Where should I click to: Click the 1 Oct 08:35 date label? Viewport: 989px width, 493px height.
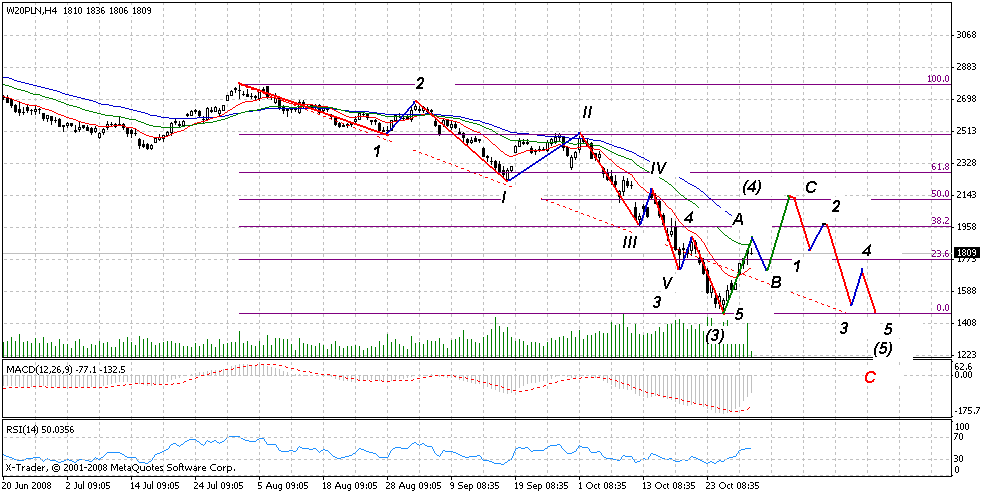coord(602,486)
